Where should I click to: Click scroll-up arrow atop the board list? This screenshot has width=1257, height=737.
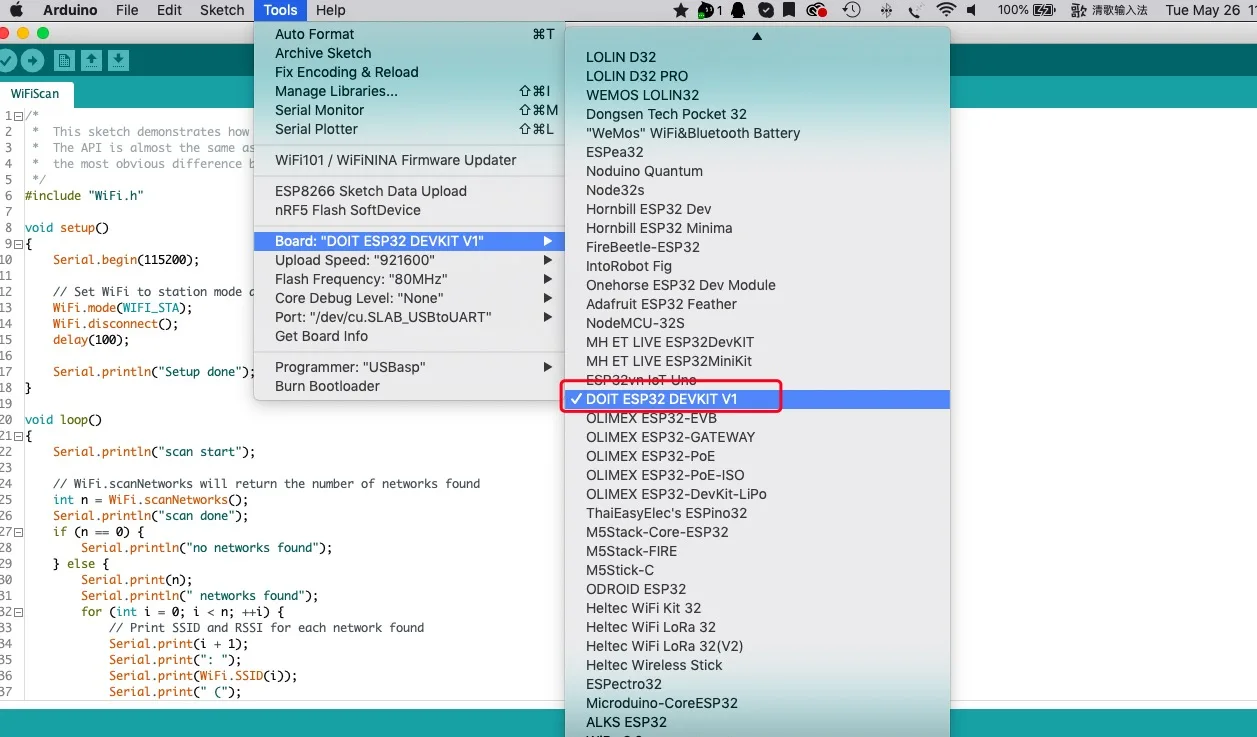pos(757,36)
